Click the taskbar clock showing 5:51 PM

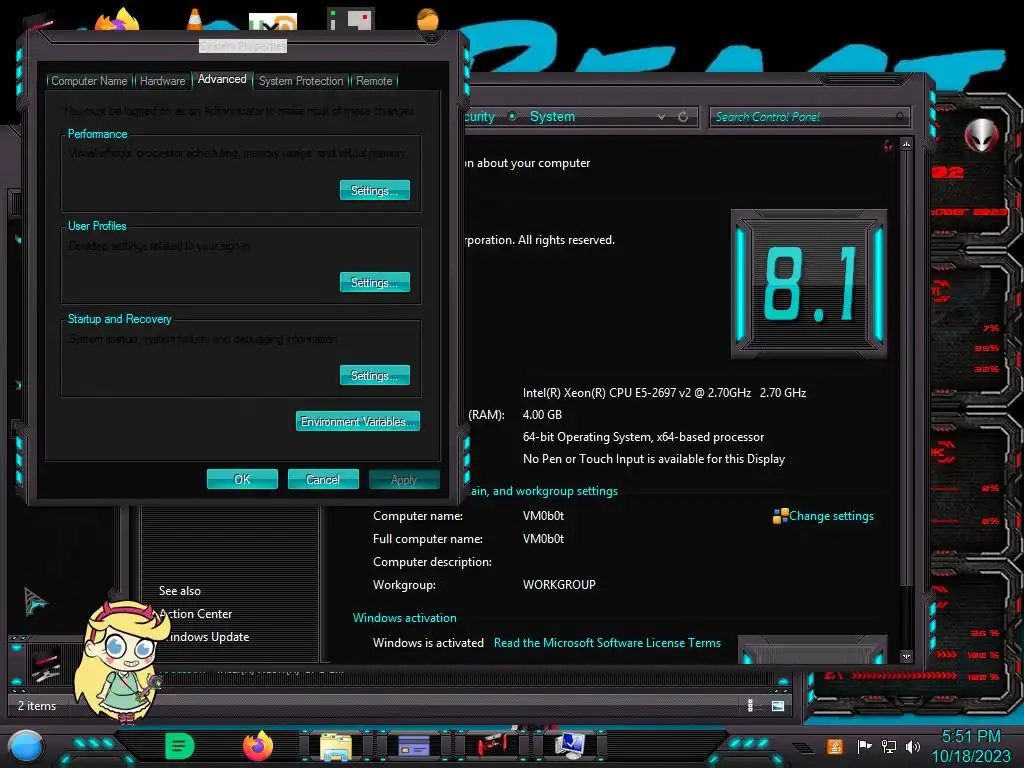[x=971, y=737]
